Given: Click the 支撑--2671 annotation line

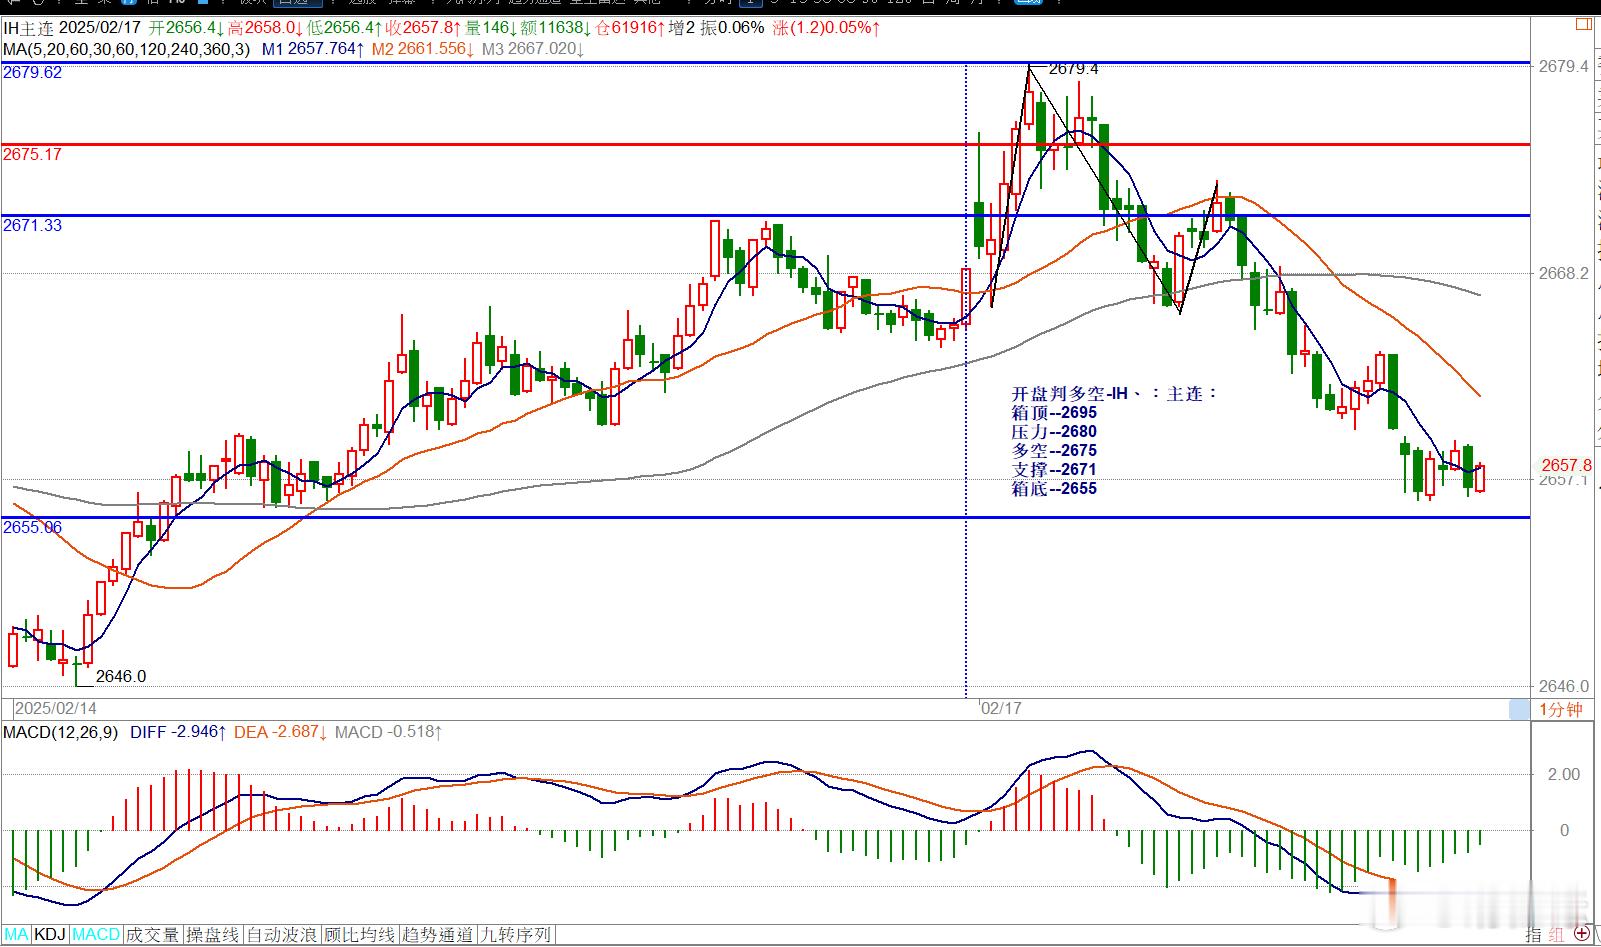Looking at the screenshot, I should (x=1054, y=470).
